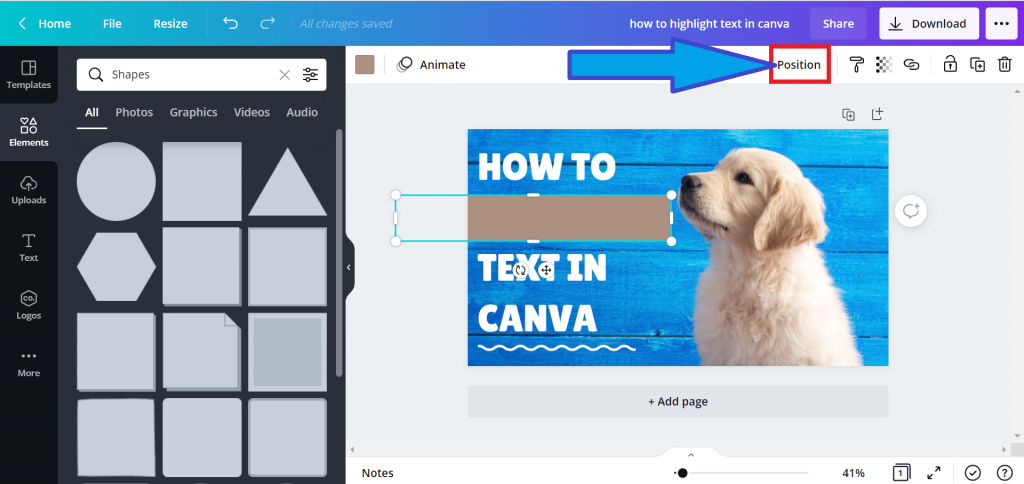The image size is (1024, 484).
Task: Click the elements panel vertical scrollbar
Action: [x=338, y=251]
